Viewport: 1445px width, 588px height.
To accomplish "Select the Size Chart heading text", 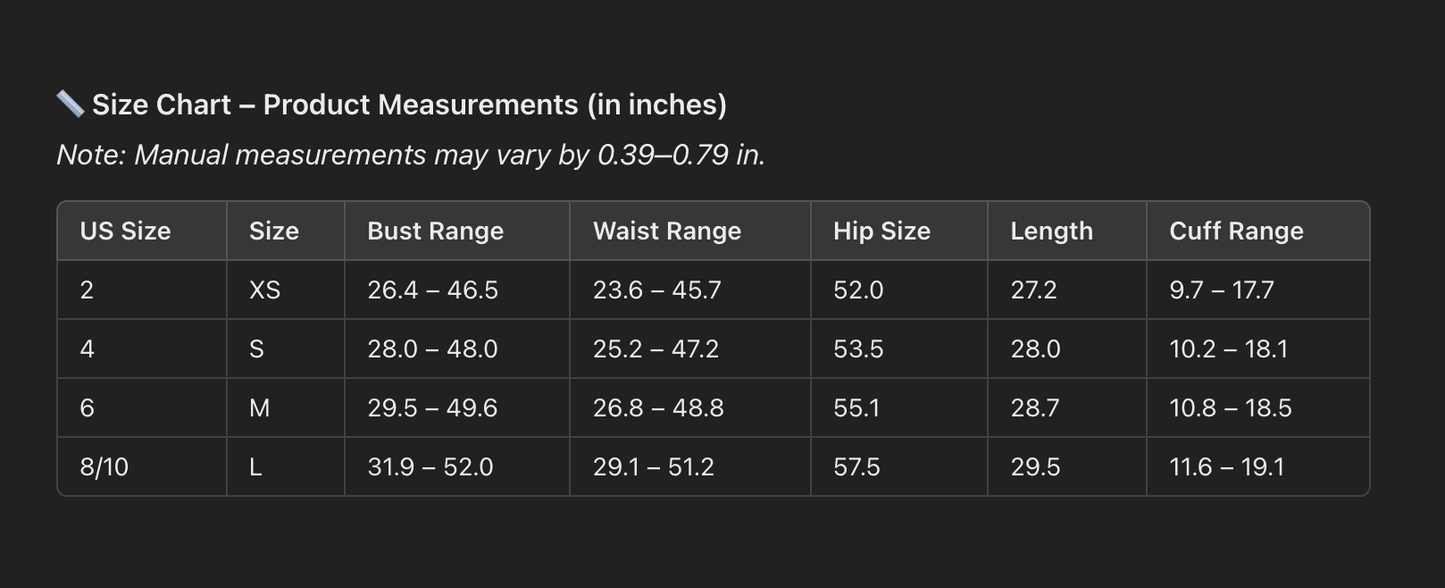I will tap(409, 105).
